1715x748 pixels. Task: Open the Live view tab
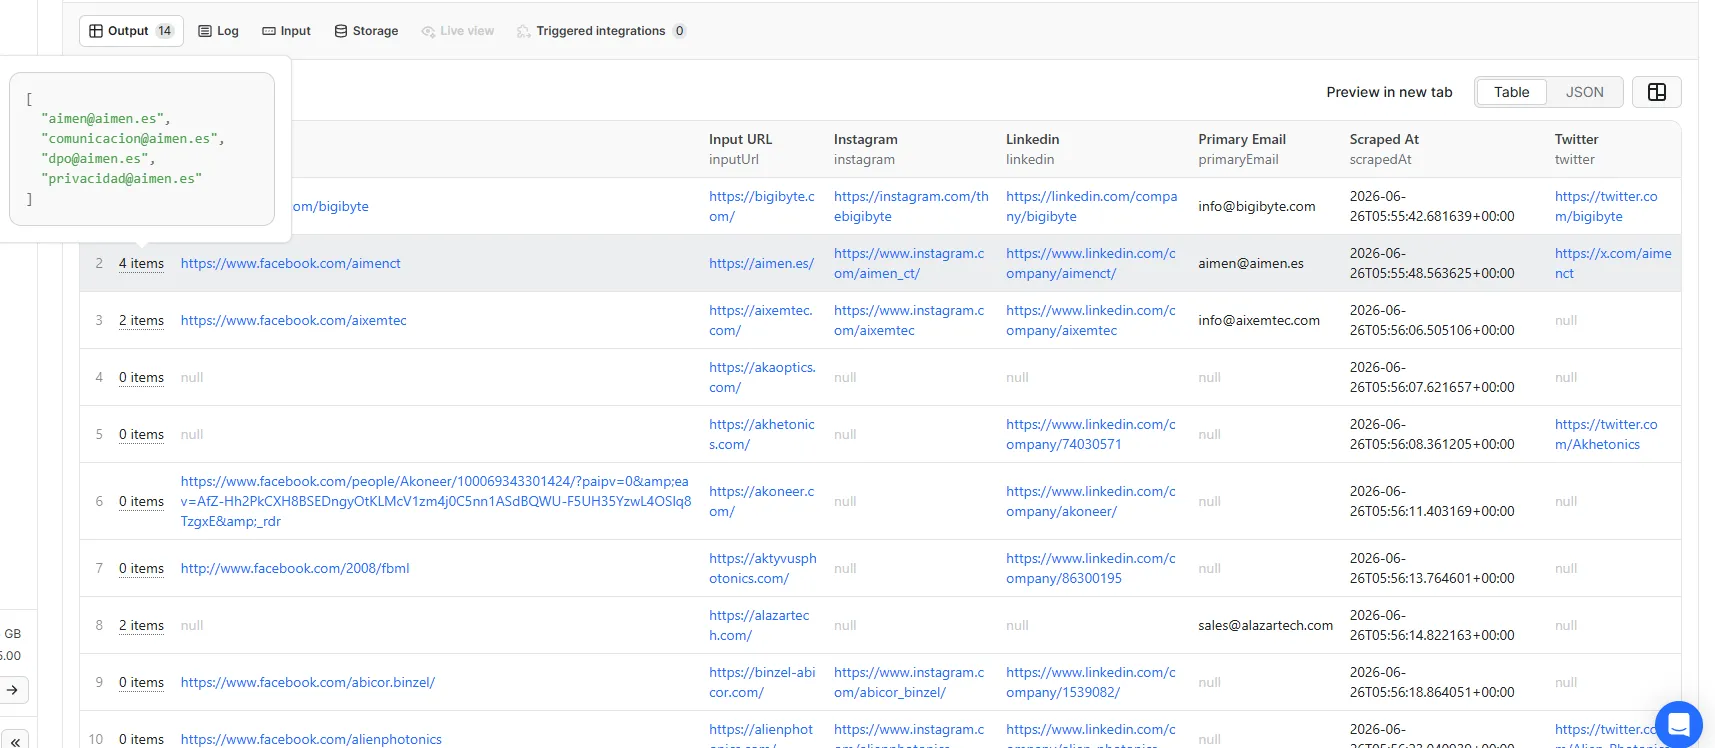click(457, 31)
